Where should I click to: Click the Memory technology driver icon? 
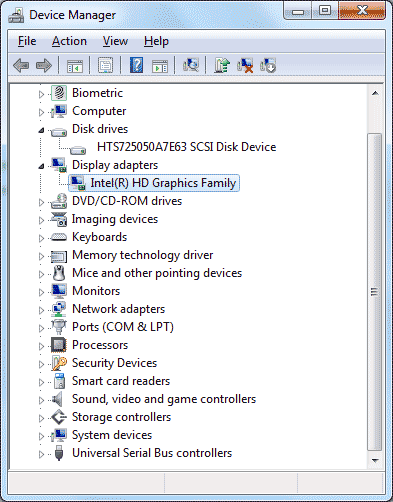(59, 256)
